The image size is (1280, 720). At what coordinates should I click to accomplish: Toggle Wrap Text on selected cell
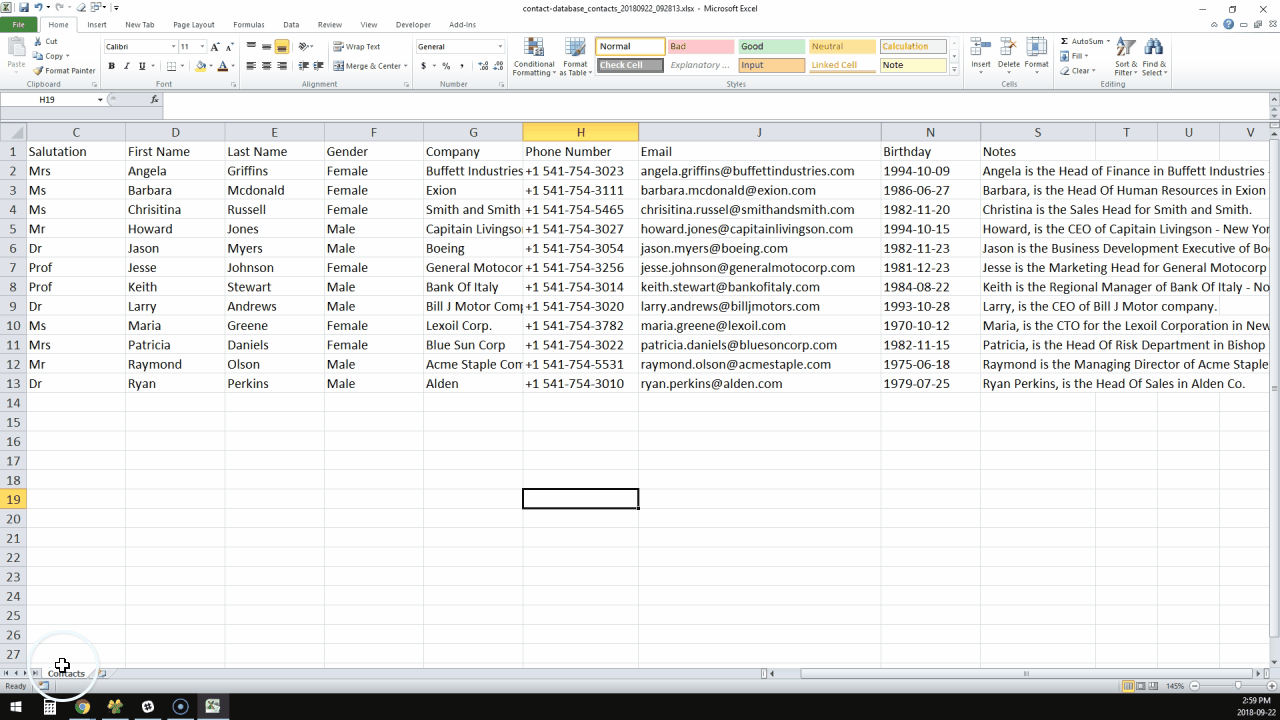tap(357, 47)
